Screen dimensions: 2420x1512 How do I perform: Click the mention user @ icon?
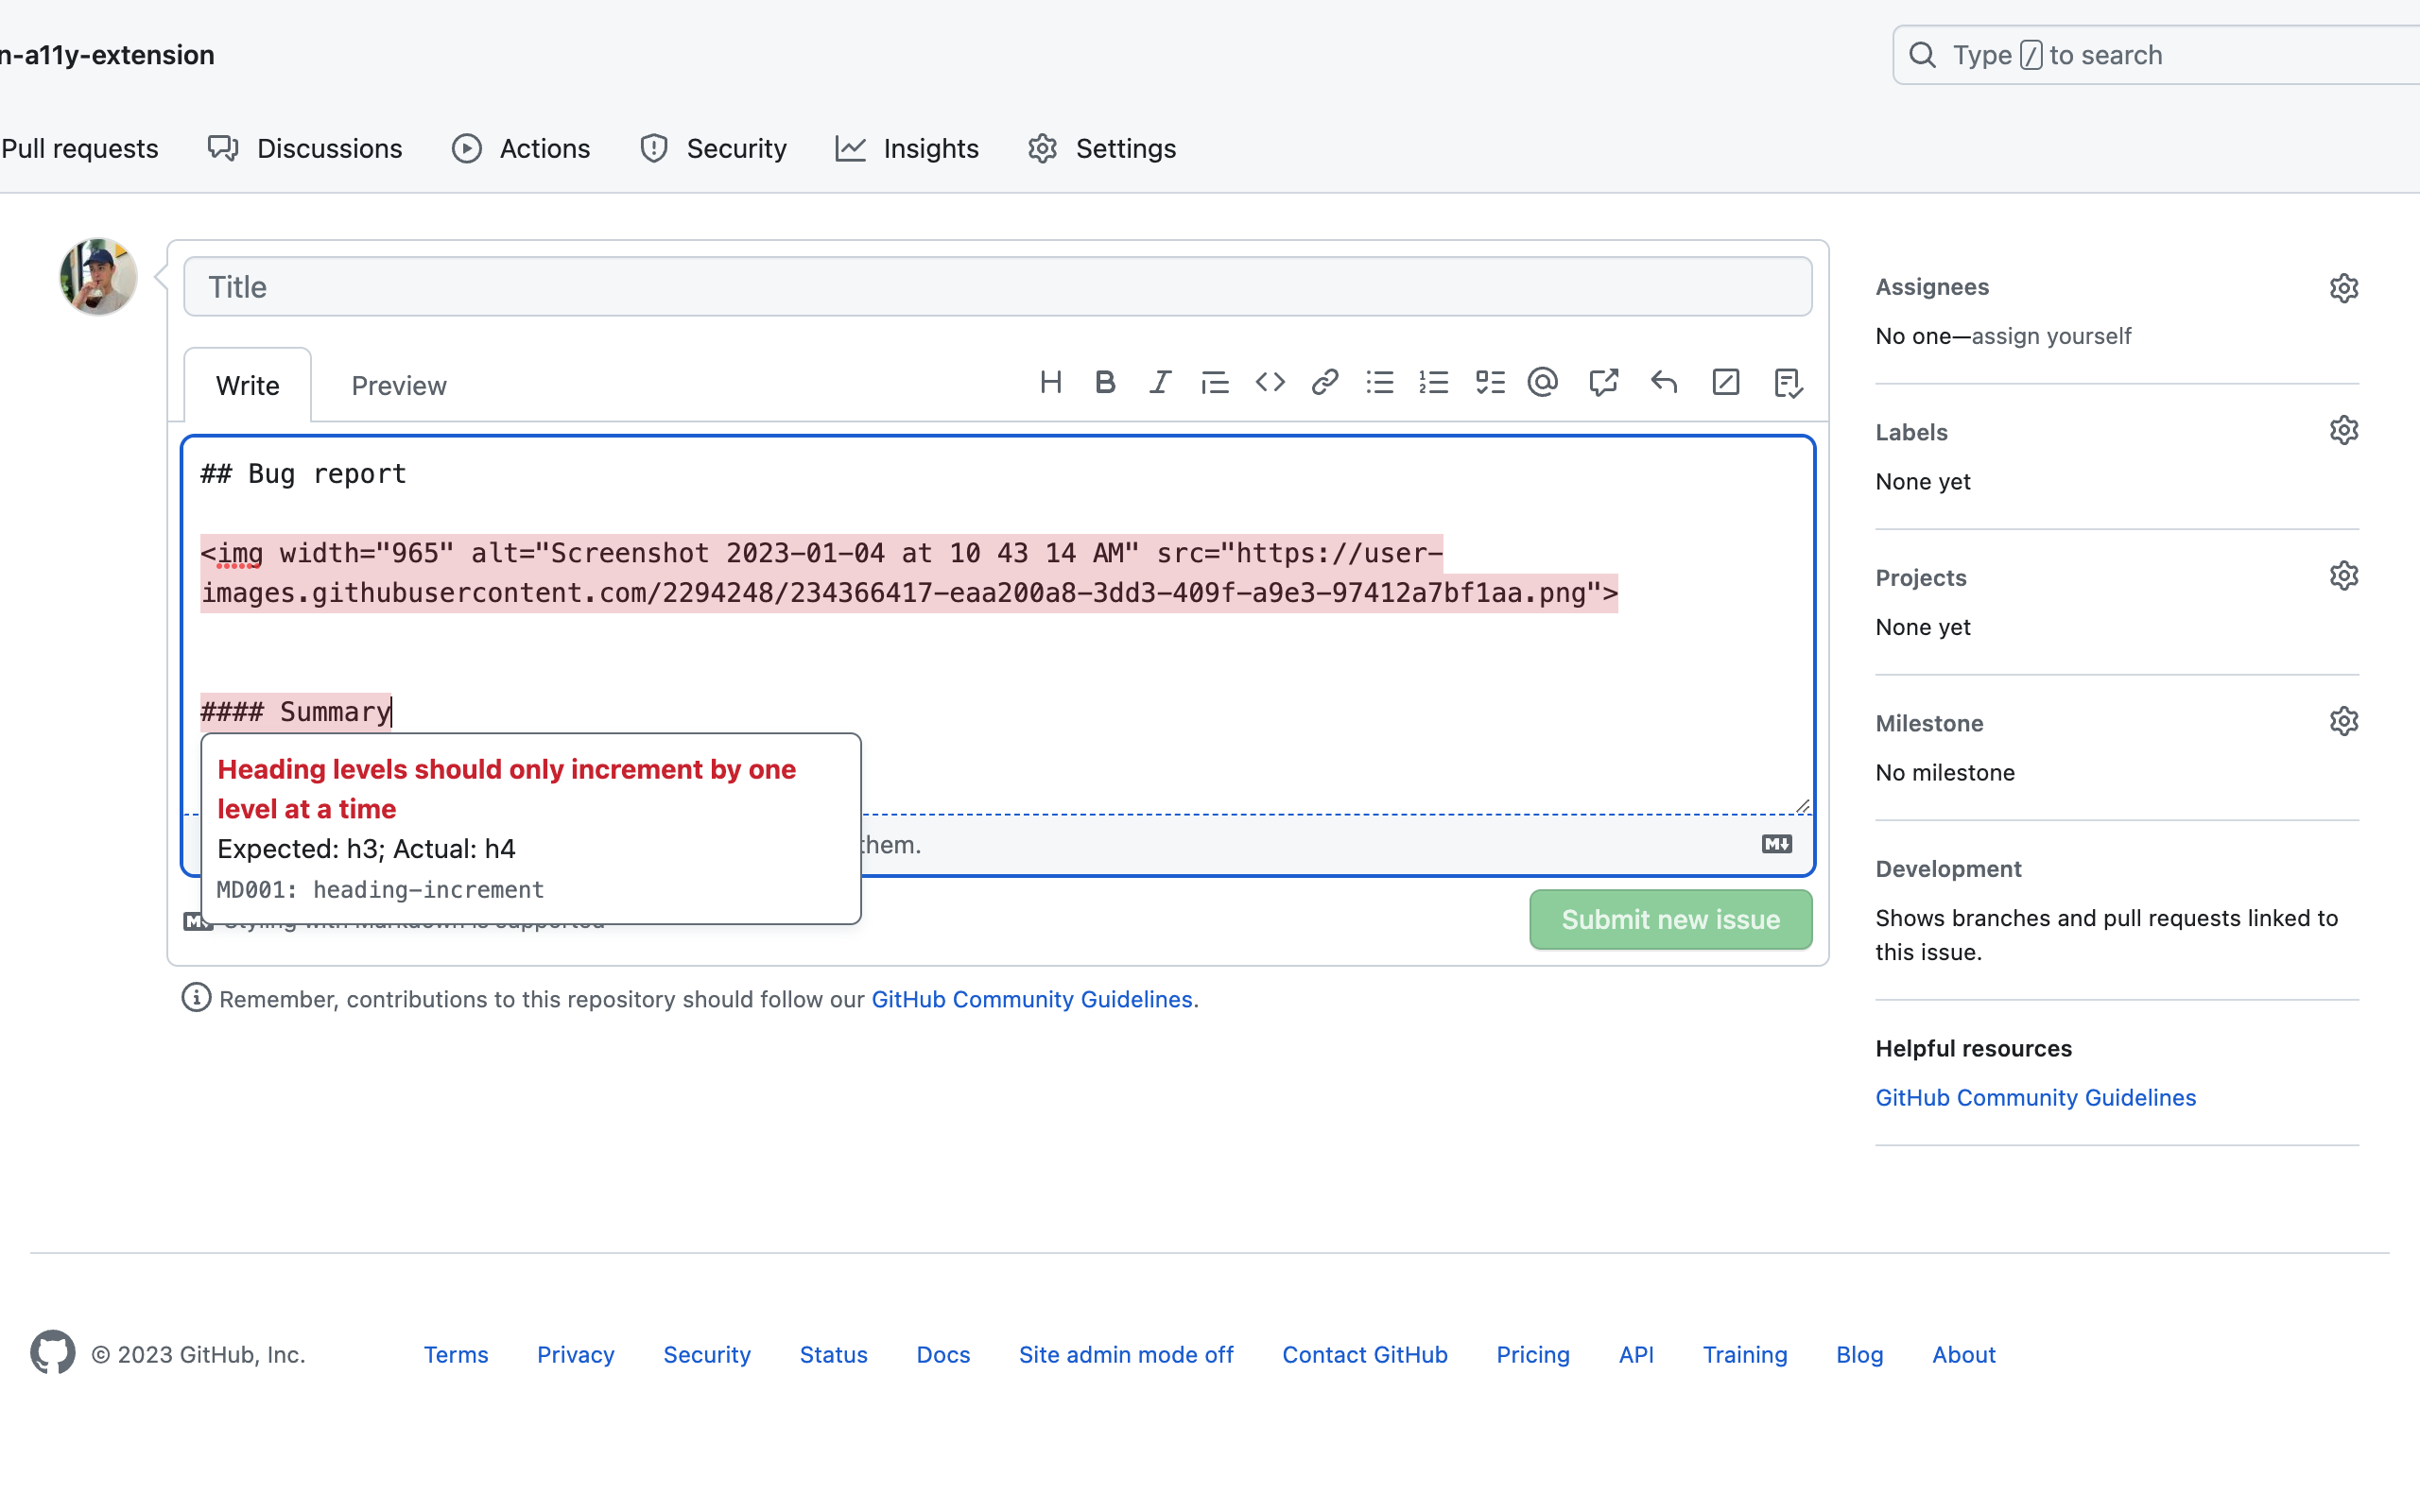[1543, 382]
